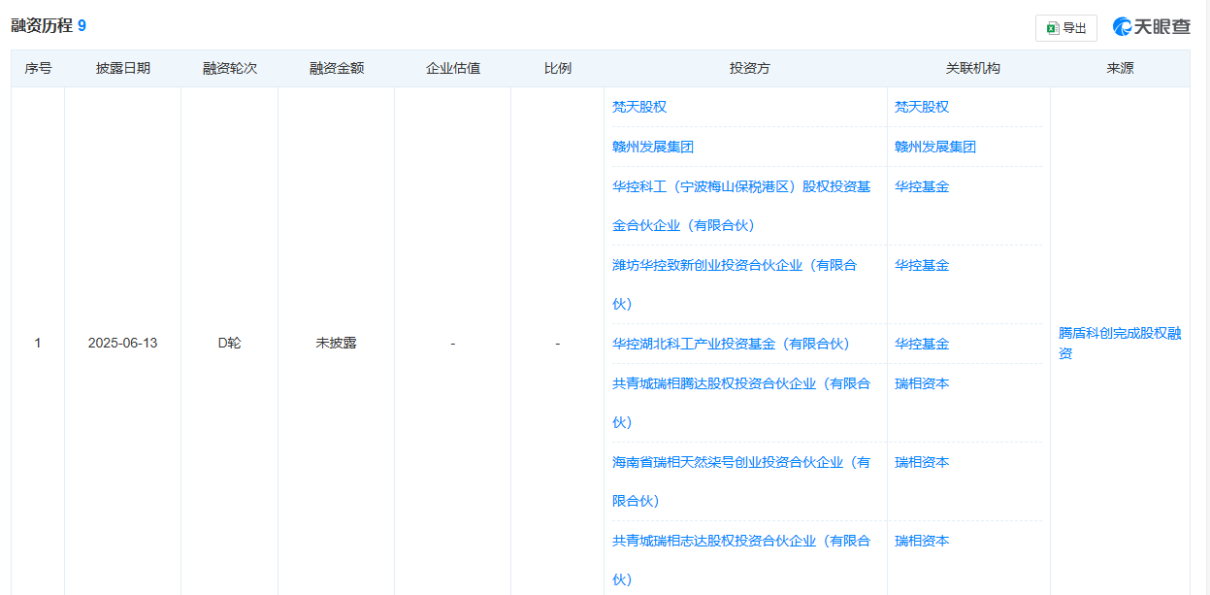Open 赣州发展集团 in the 投资方 column

click(x=653, y=147)
